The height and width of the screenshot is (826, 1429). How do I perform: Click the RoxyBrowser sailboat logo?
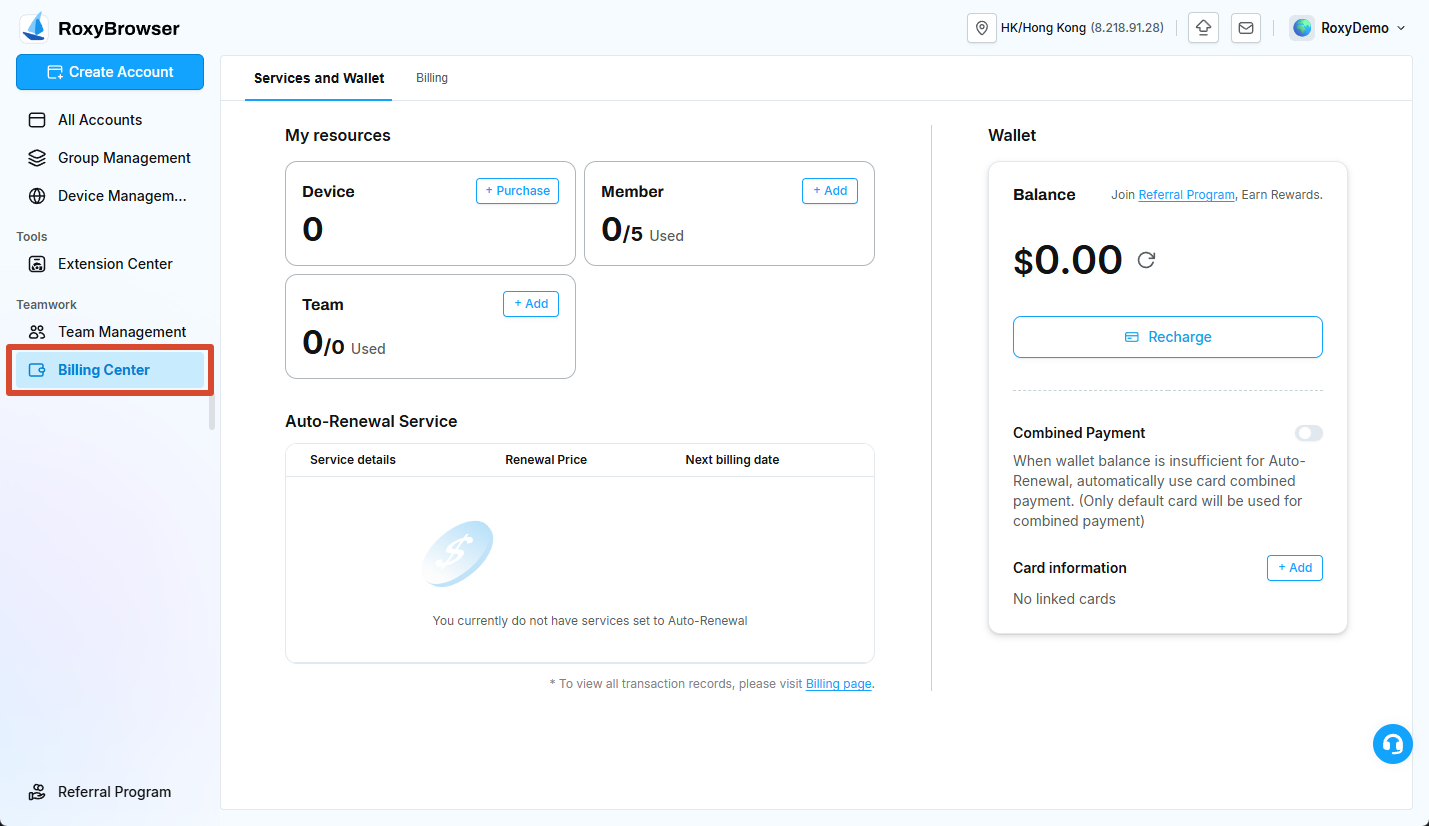coord(34,27)
